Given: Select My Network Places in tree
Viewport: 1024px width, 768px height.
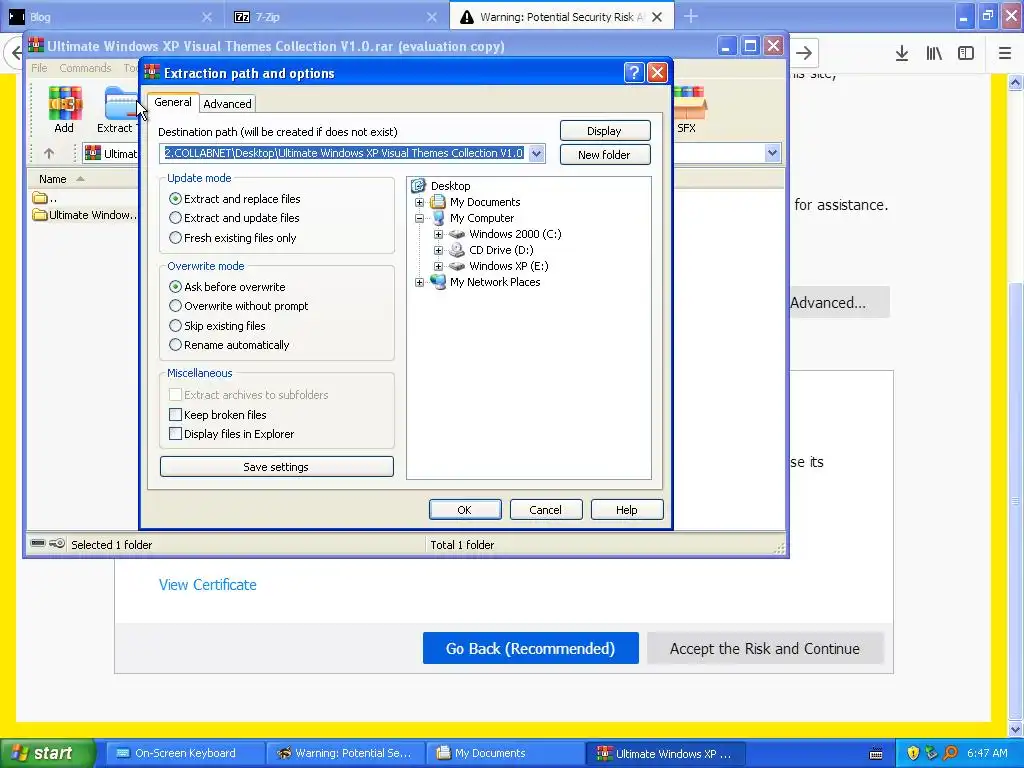Looking at the screenshot, I should click(495, 282).
